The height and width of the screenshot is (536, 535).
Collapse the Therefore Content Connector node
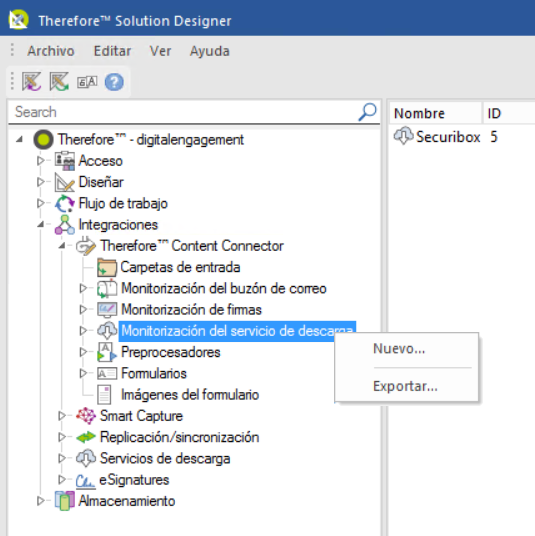click(62, 245)
